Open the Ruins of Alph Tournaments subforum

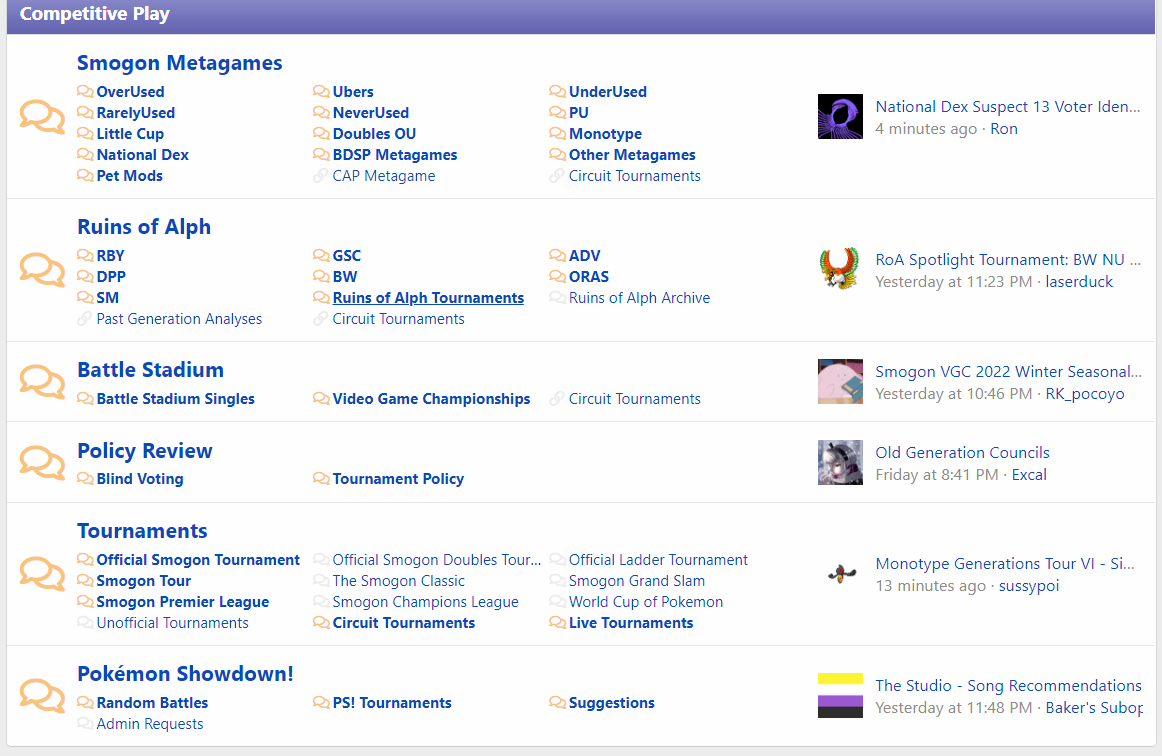428,298
